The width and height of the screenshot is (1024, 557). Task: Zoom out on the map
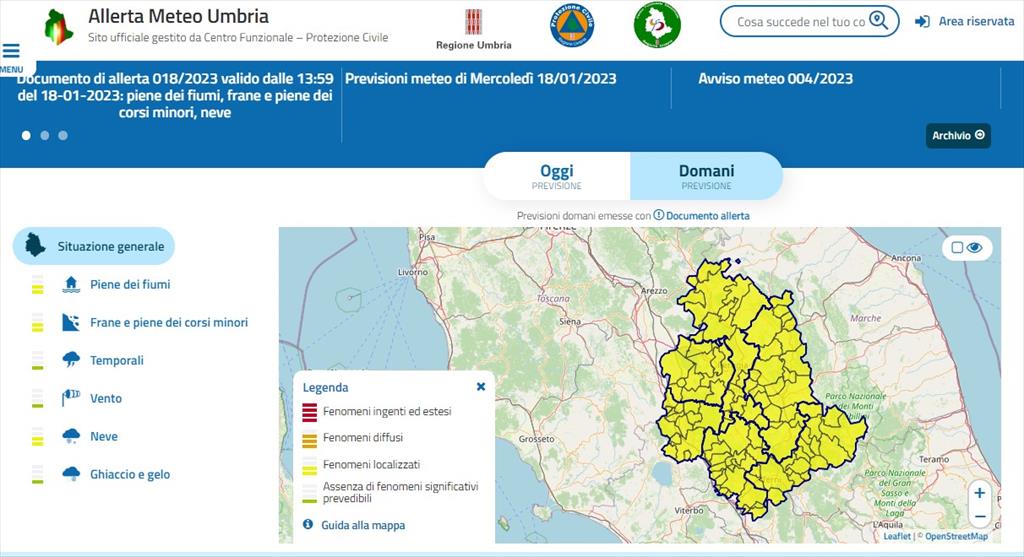point(979,517)
